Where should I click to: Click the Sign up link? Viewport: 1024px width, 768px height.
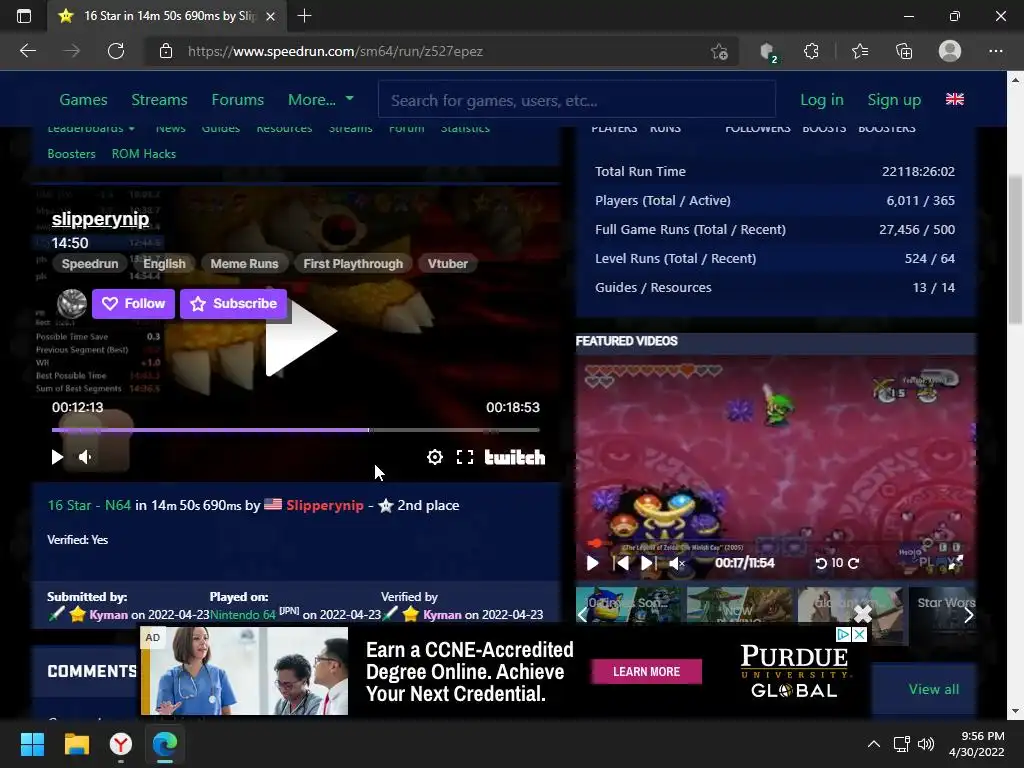[x=894, y=100]
